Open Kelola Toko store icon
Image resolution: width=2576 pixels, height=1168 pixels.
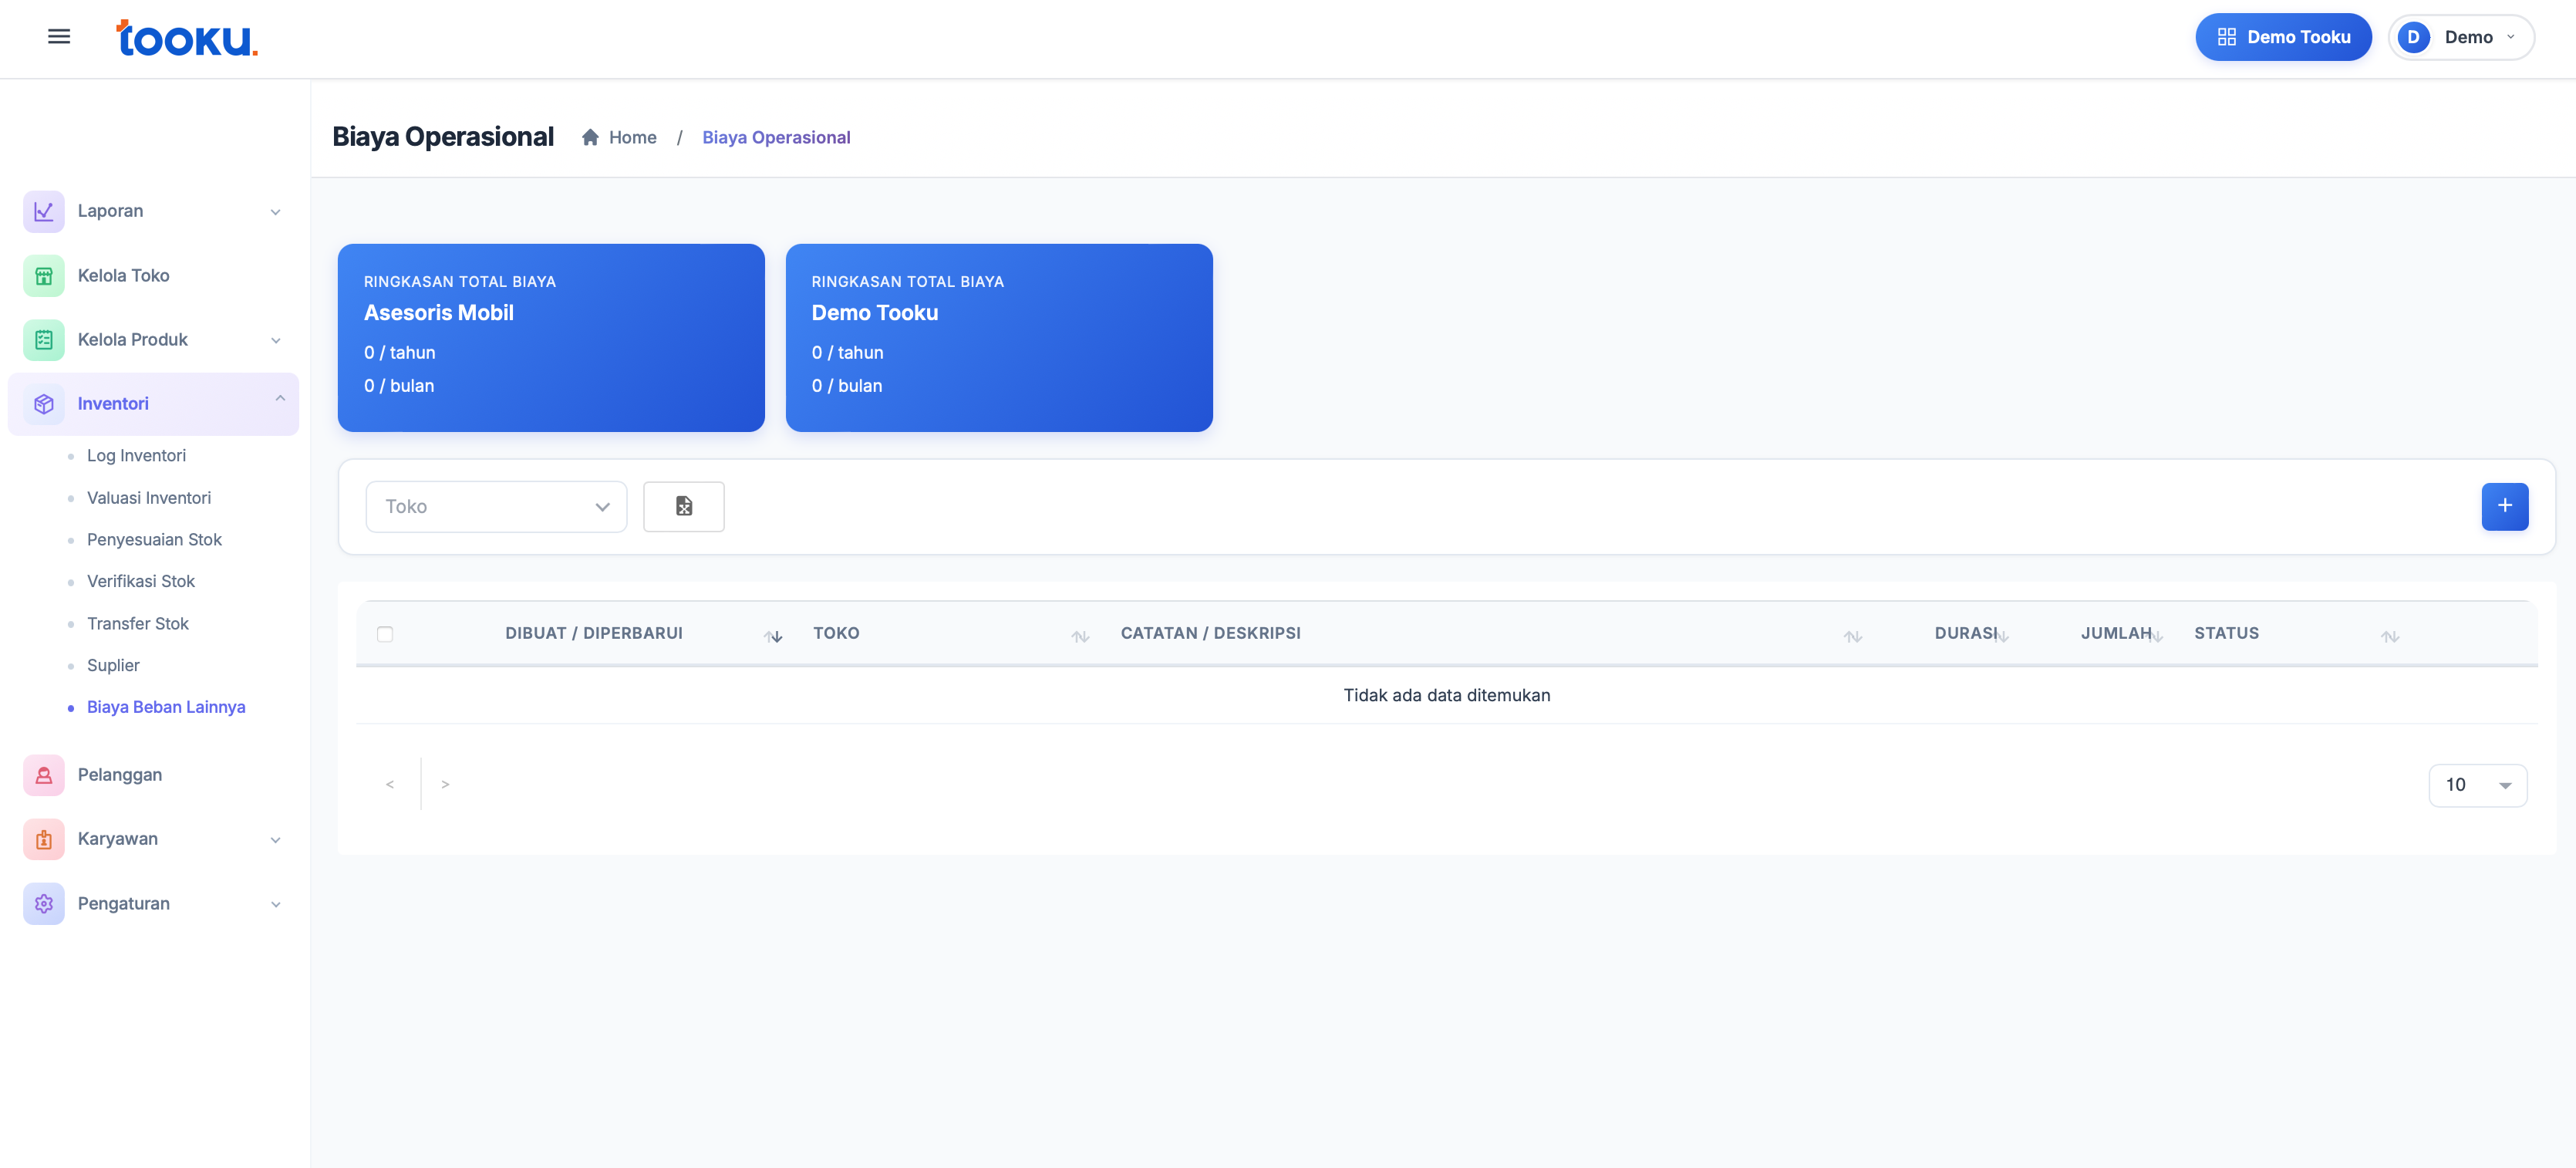pyautogui.click(x=43, y=276)
